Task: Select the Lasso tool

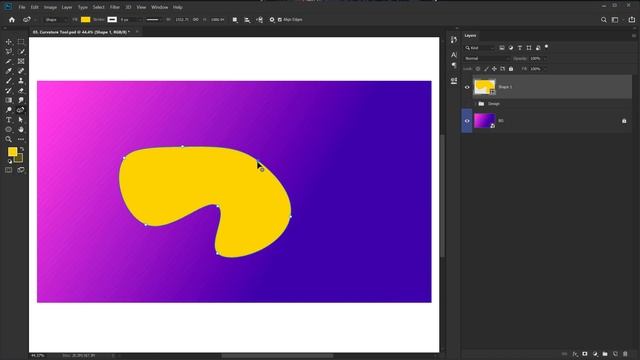Action: pyautogui.click(x=9, y=51)
